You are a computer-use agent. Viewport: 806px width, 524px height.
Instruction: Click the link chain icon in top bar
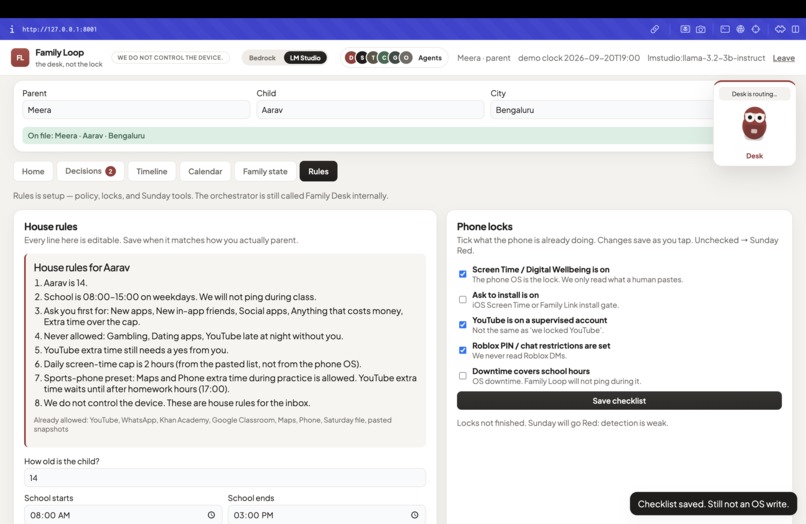(654, 29)
